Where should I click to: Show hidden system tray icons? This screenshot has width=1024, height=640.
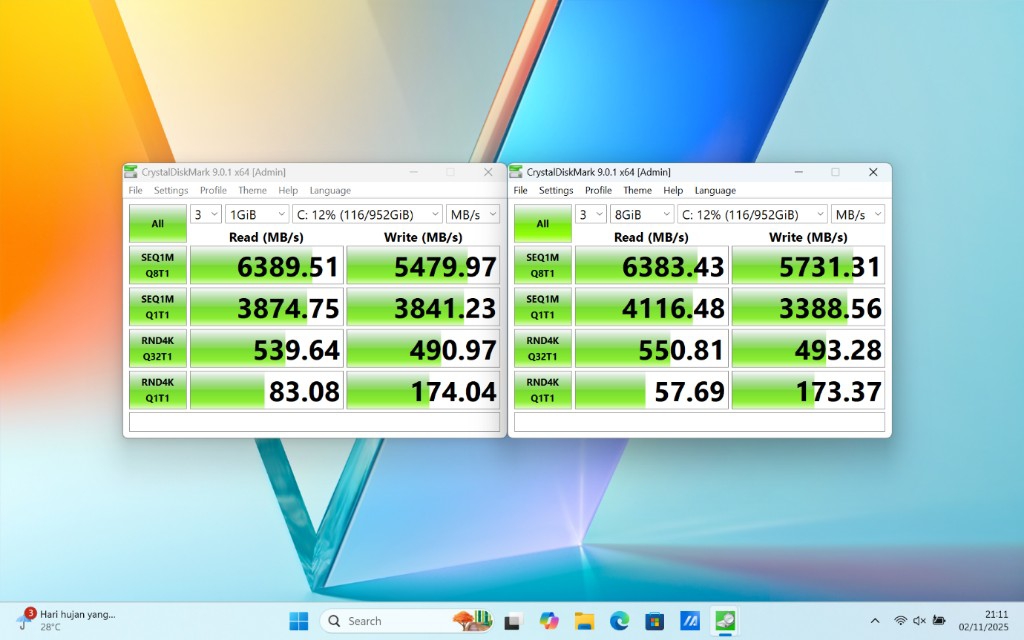point(875,621)
